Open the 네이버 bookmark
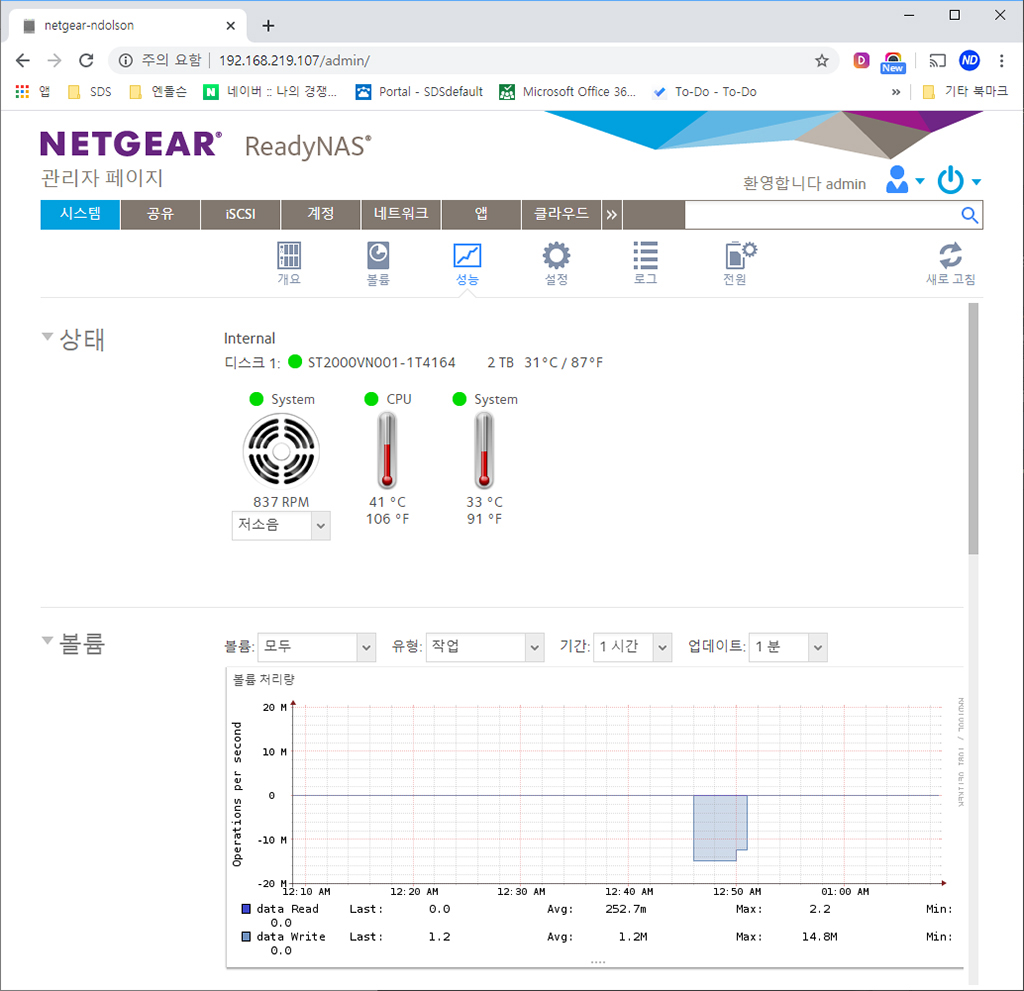 pyautogui.click(x=270, y=91)
